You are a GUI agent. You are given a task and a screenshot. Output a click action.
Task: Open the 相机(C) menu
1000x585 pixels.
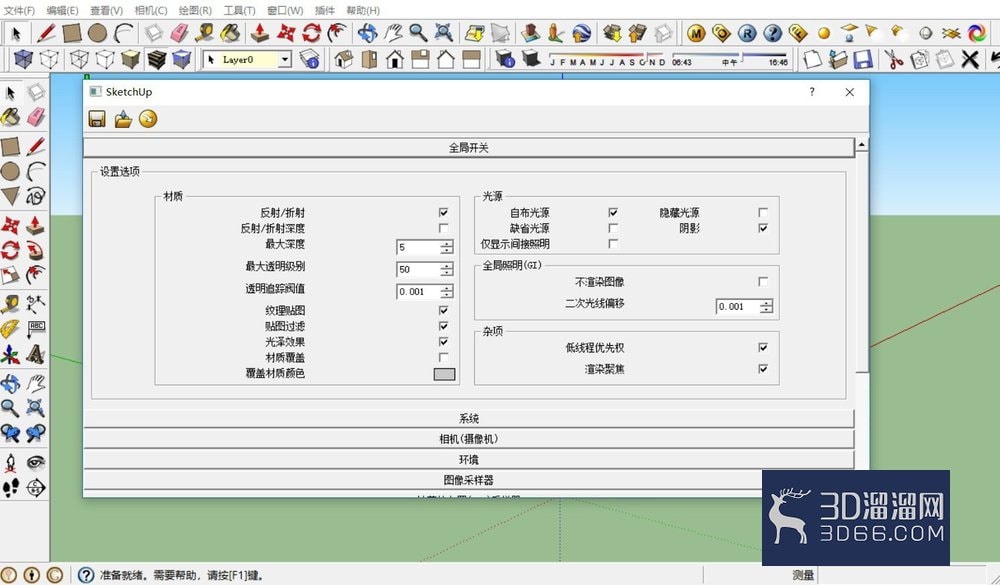click(151, 10)
